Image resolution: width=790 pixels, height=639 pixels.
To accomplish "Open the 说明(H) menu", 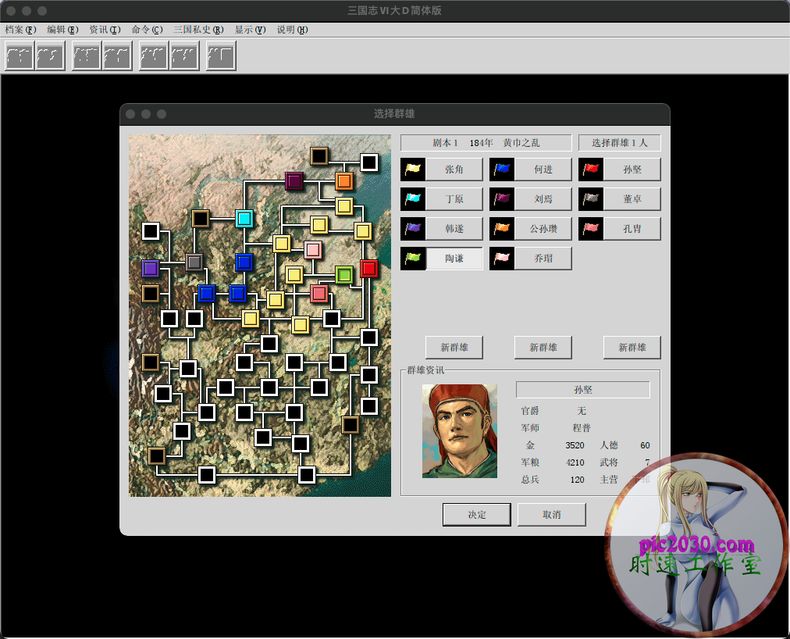I will [292, 30].
